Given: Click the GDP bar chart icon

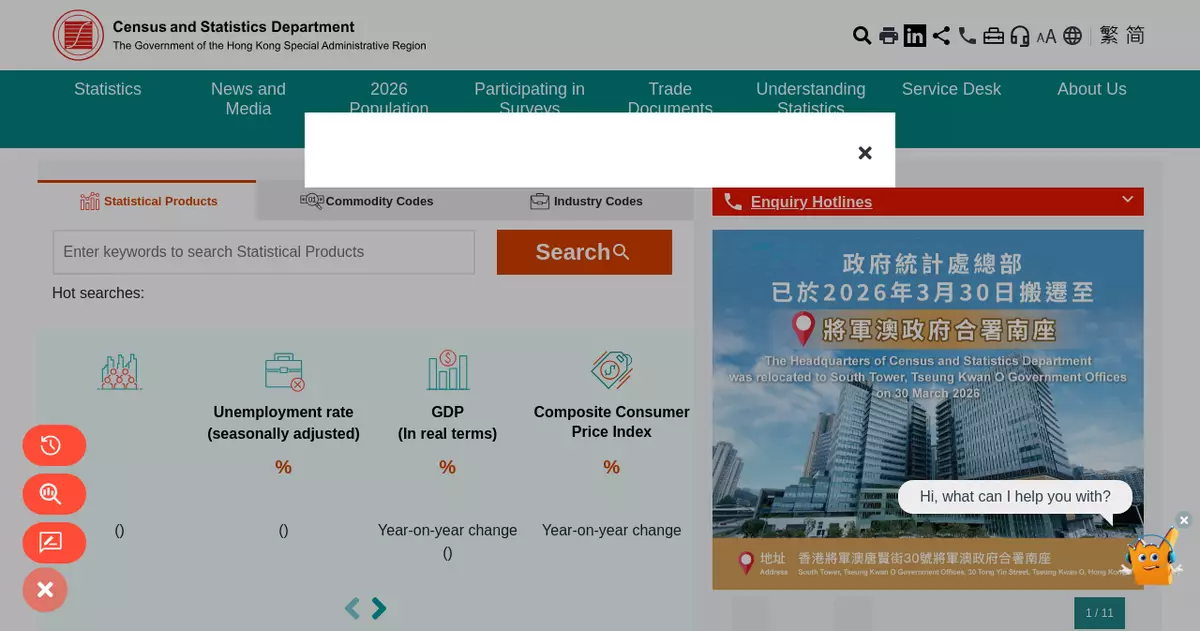Looking at the screenshot, I should coord(448,371).
